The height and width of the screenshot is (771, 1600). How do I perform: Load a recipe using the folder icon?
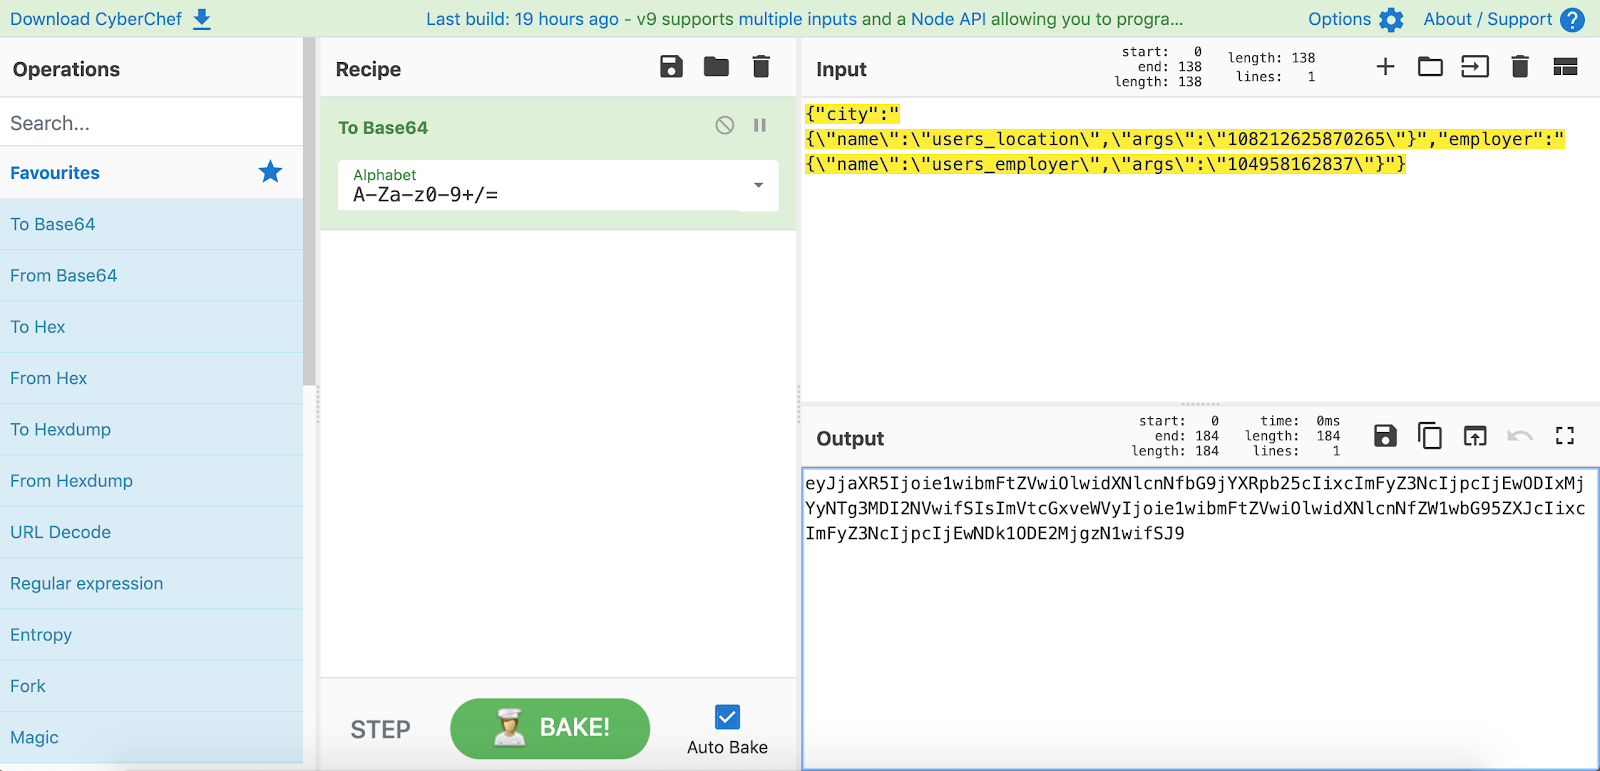pyautogui.click(x=716, y=67)
